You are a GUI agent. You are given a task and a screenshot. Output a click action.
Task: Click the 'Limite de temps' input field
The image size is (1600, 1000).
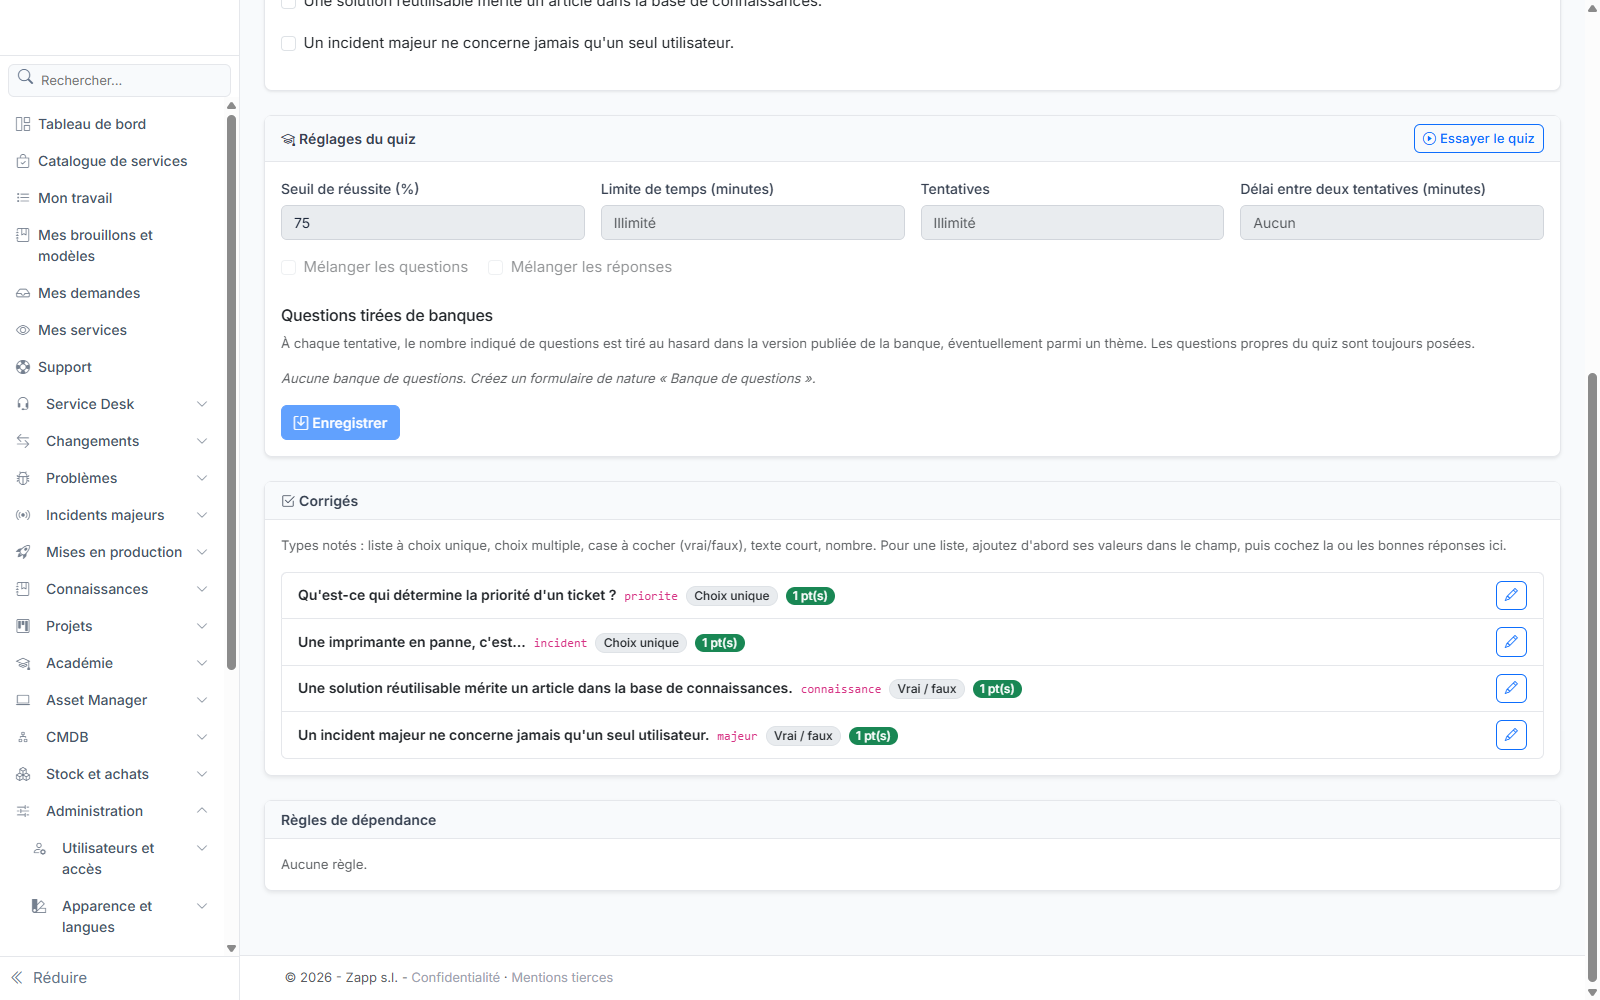tap(752, 222)
